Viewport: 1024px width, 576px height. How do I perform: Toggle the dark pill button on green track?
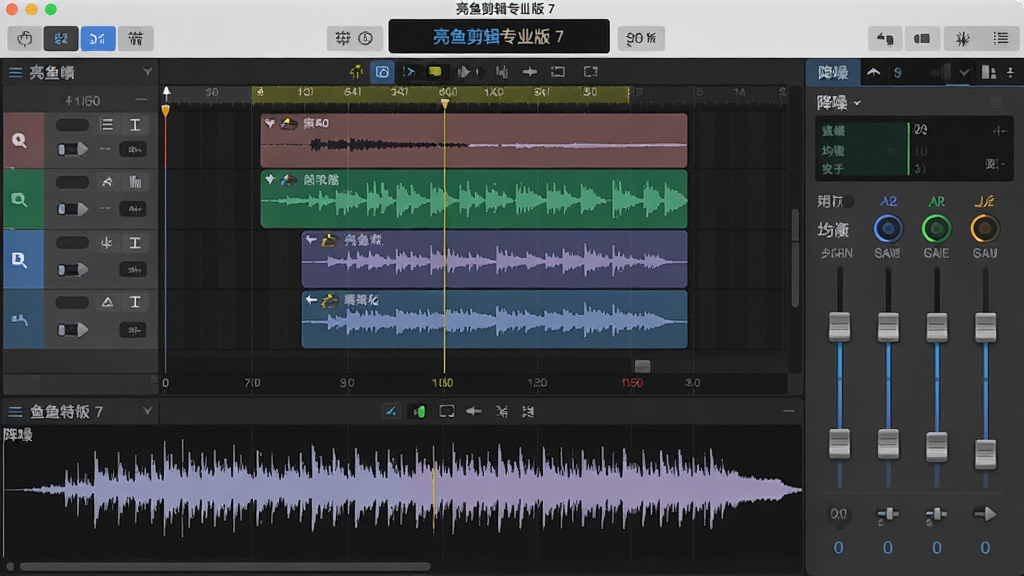[72, 182]
